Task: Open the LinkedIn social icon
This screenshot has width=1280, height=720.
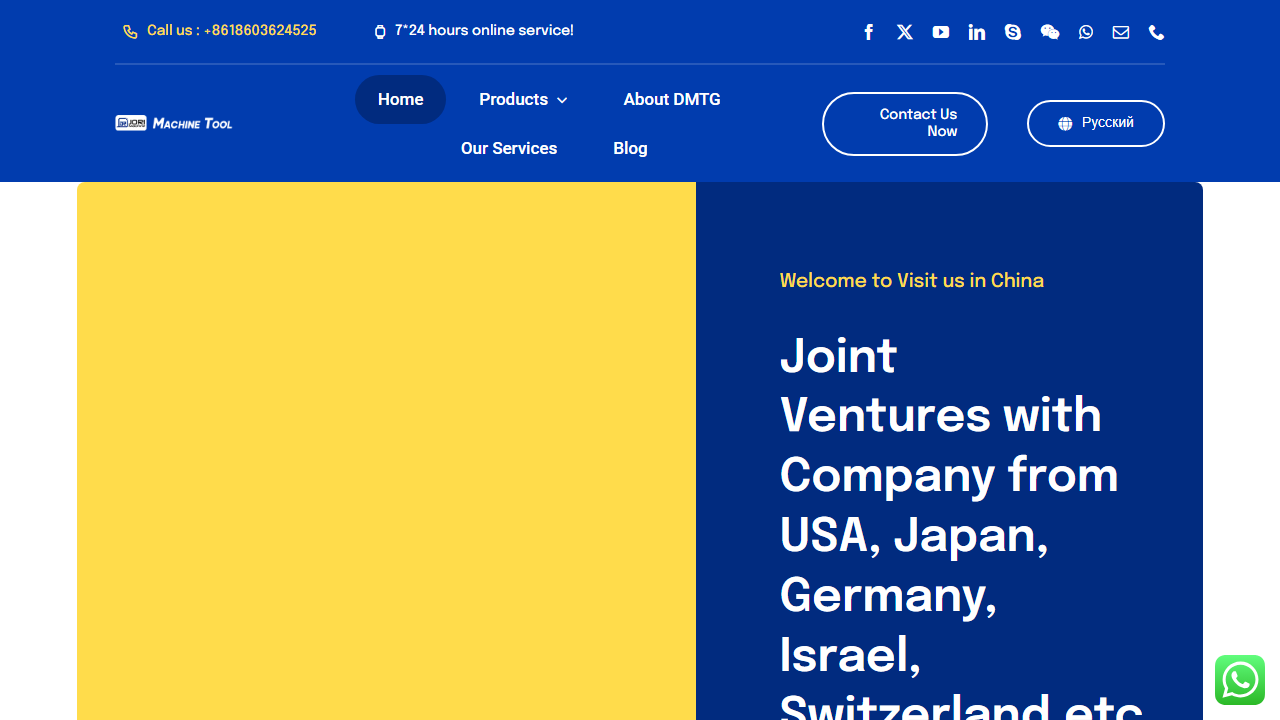Action: pyautogui.click(x=977, y=32)
